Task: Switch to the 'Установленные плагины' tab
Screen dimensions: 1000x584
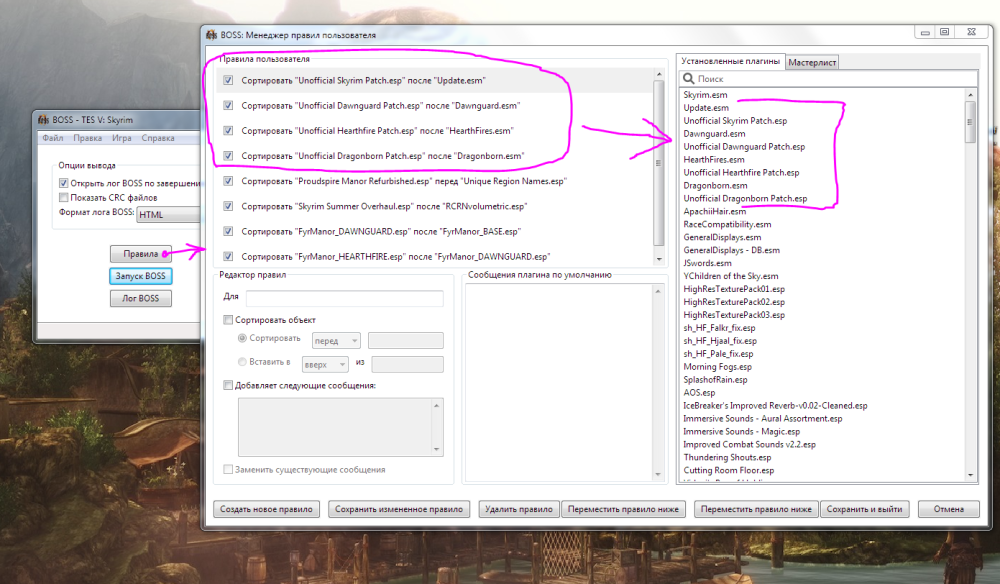Action: [730, 61]
